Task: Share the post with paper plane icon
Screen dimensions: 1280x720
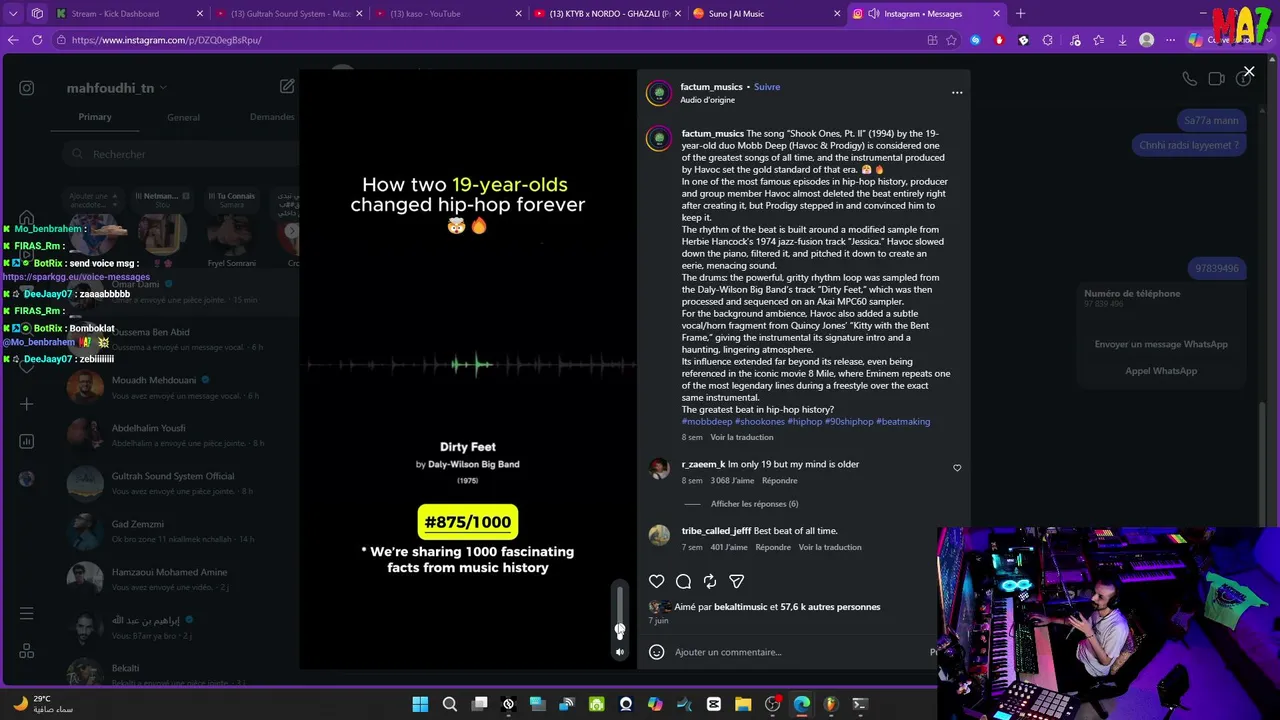Action: (737, 581)
